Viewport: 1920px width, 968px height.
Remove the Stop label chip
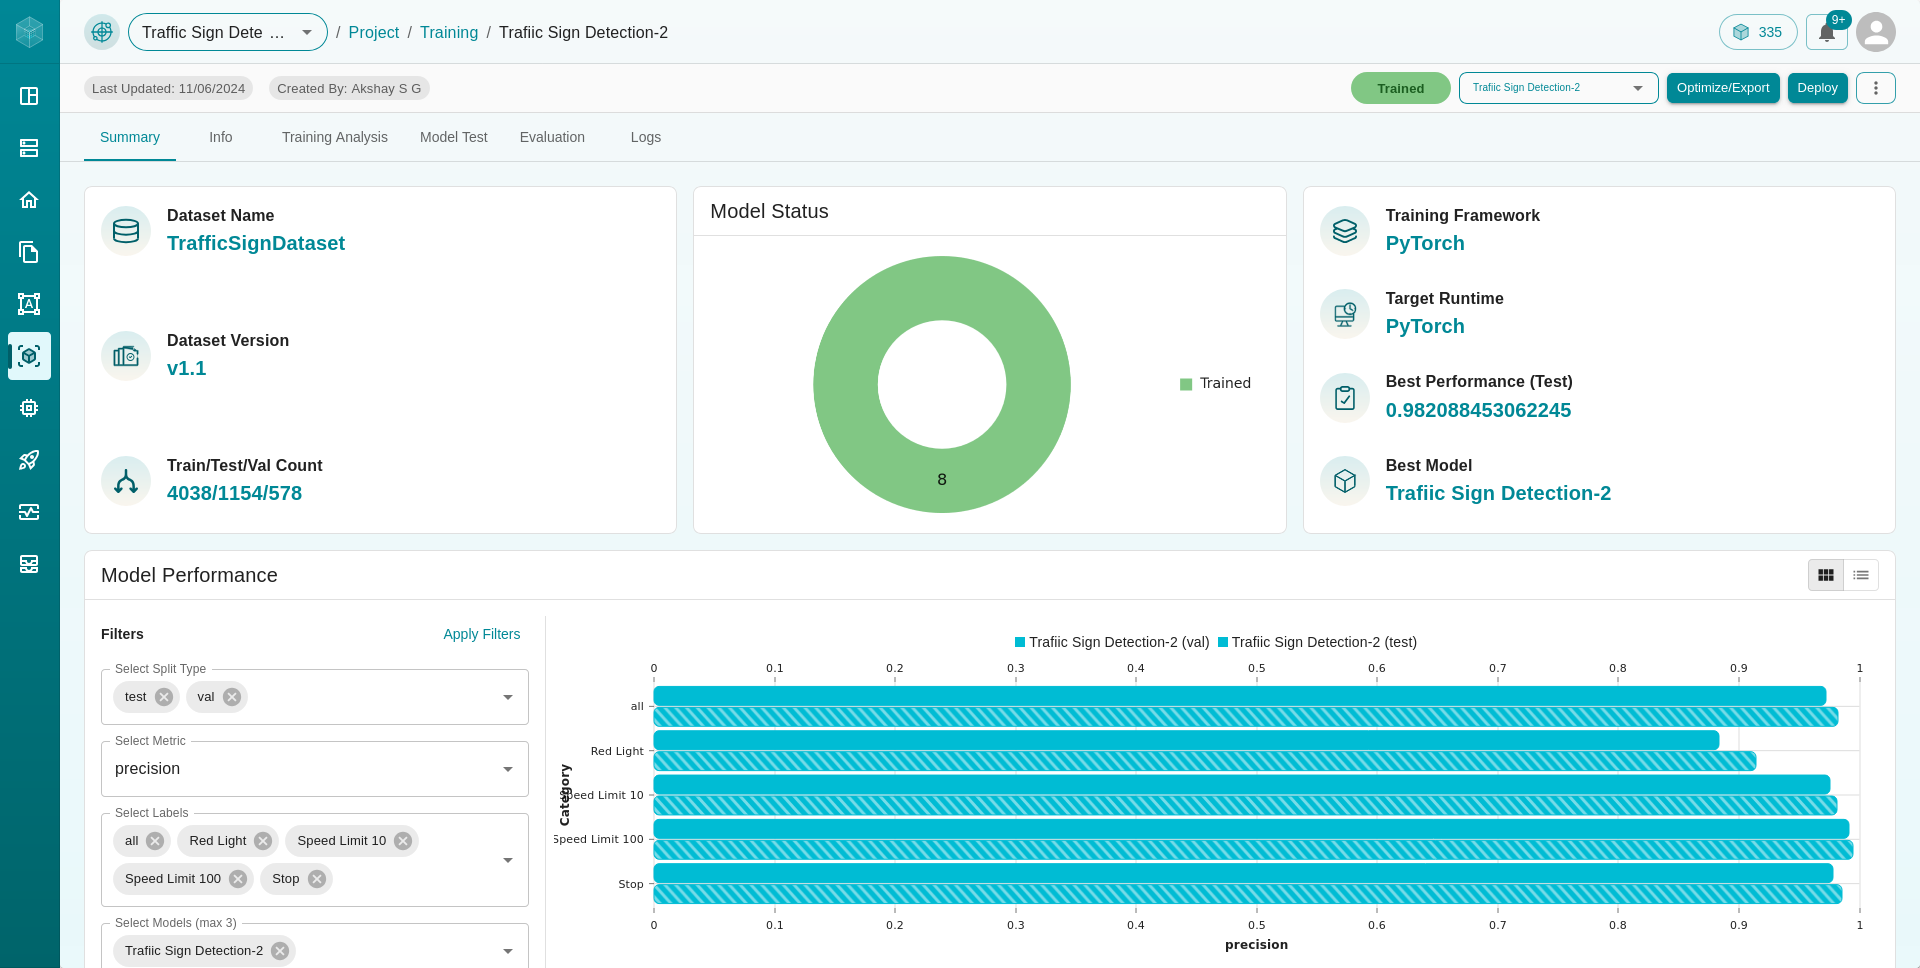pos(317,879)
